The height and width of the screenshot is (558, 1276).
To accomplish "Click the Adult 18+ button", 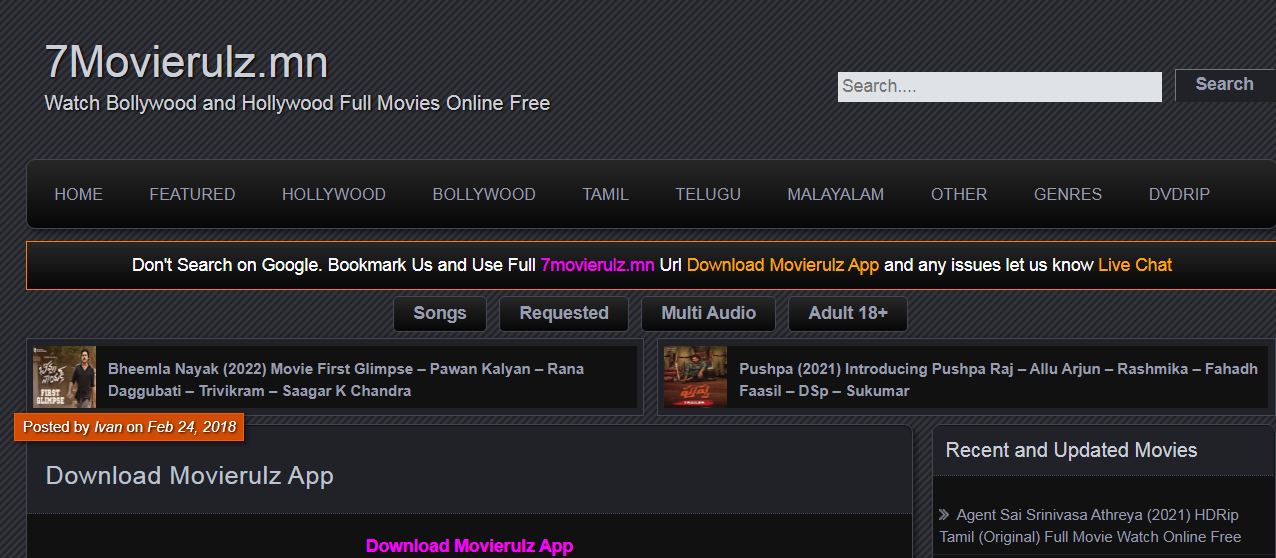I will (848, 313).
